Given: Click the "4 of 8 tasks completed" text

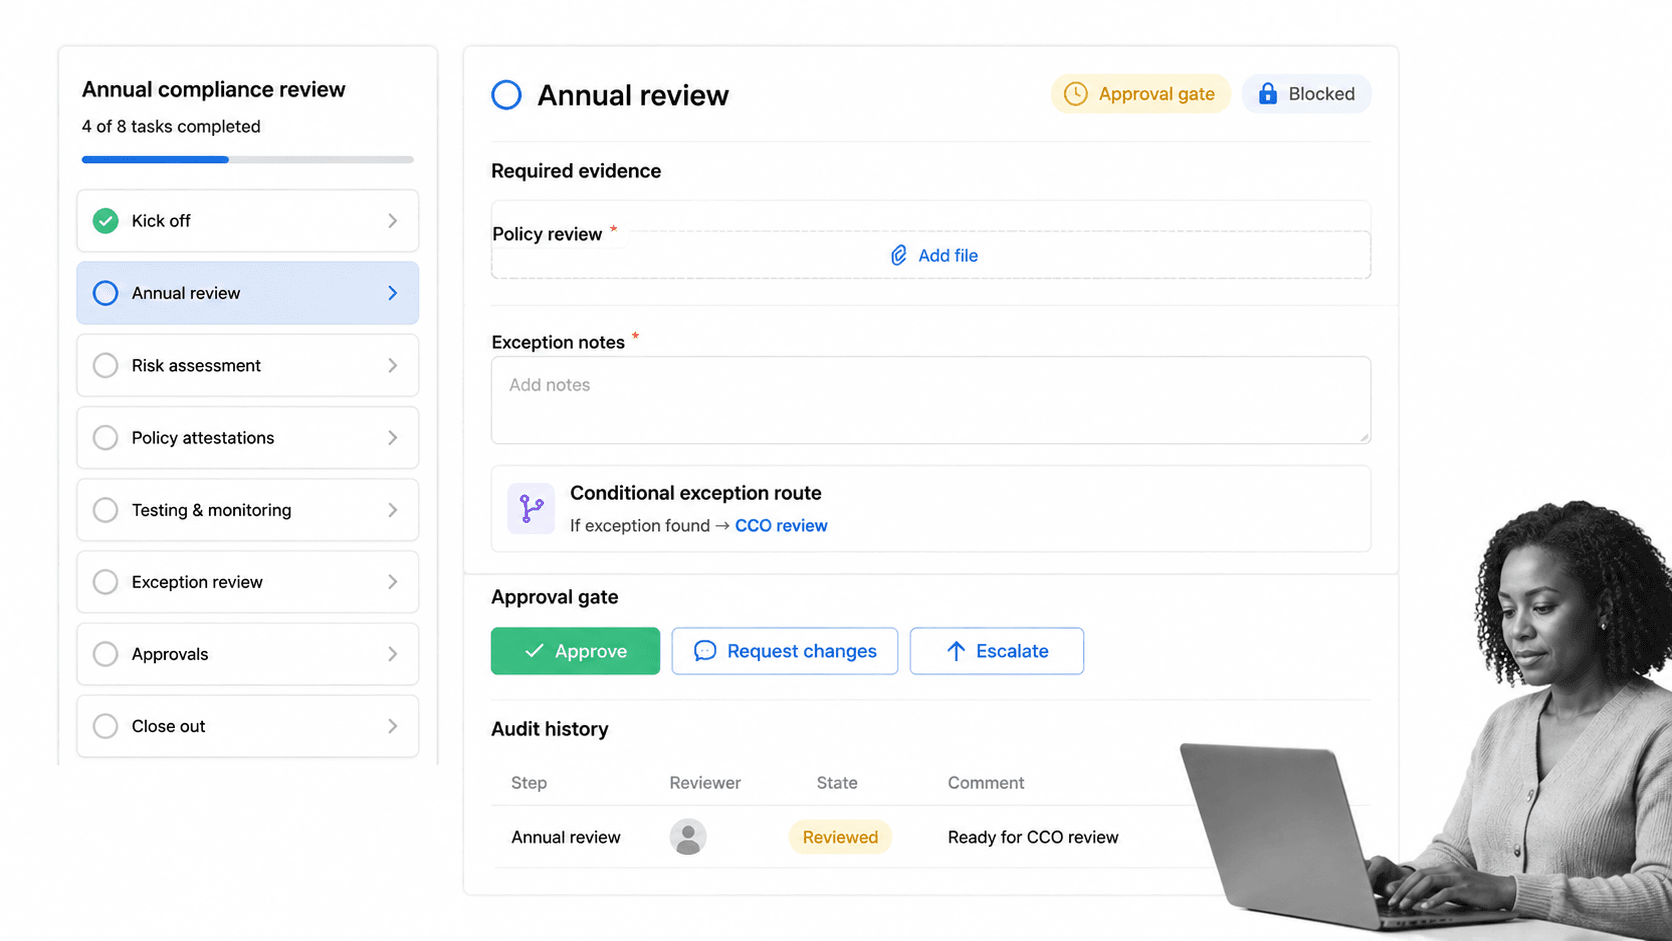Looking at the screenshot, I should click(x=171, y=127).
